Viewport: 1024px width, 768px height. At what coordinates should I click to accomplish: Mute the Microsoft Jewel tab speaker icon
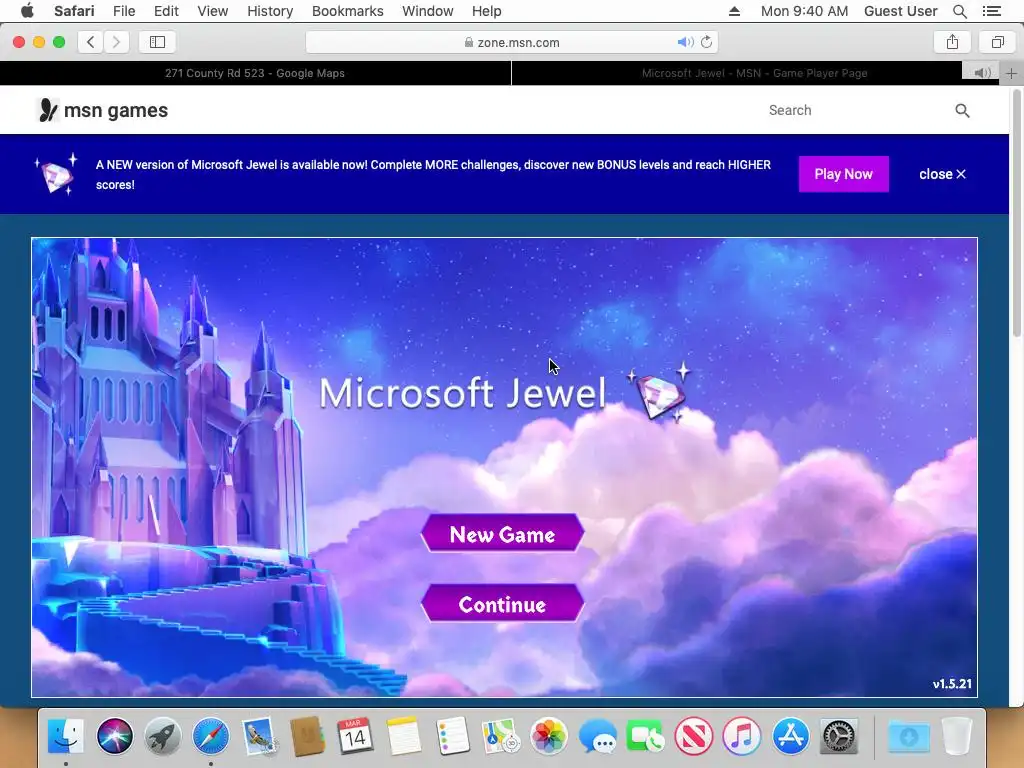(982, 73)
